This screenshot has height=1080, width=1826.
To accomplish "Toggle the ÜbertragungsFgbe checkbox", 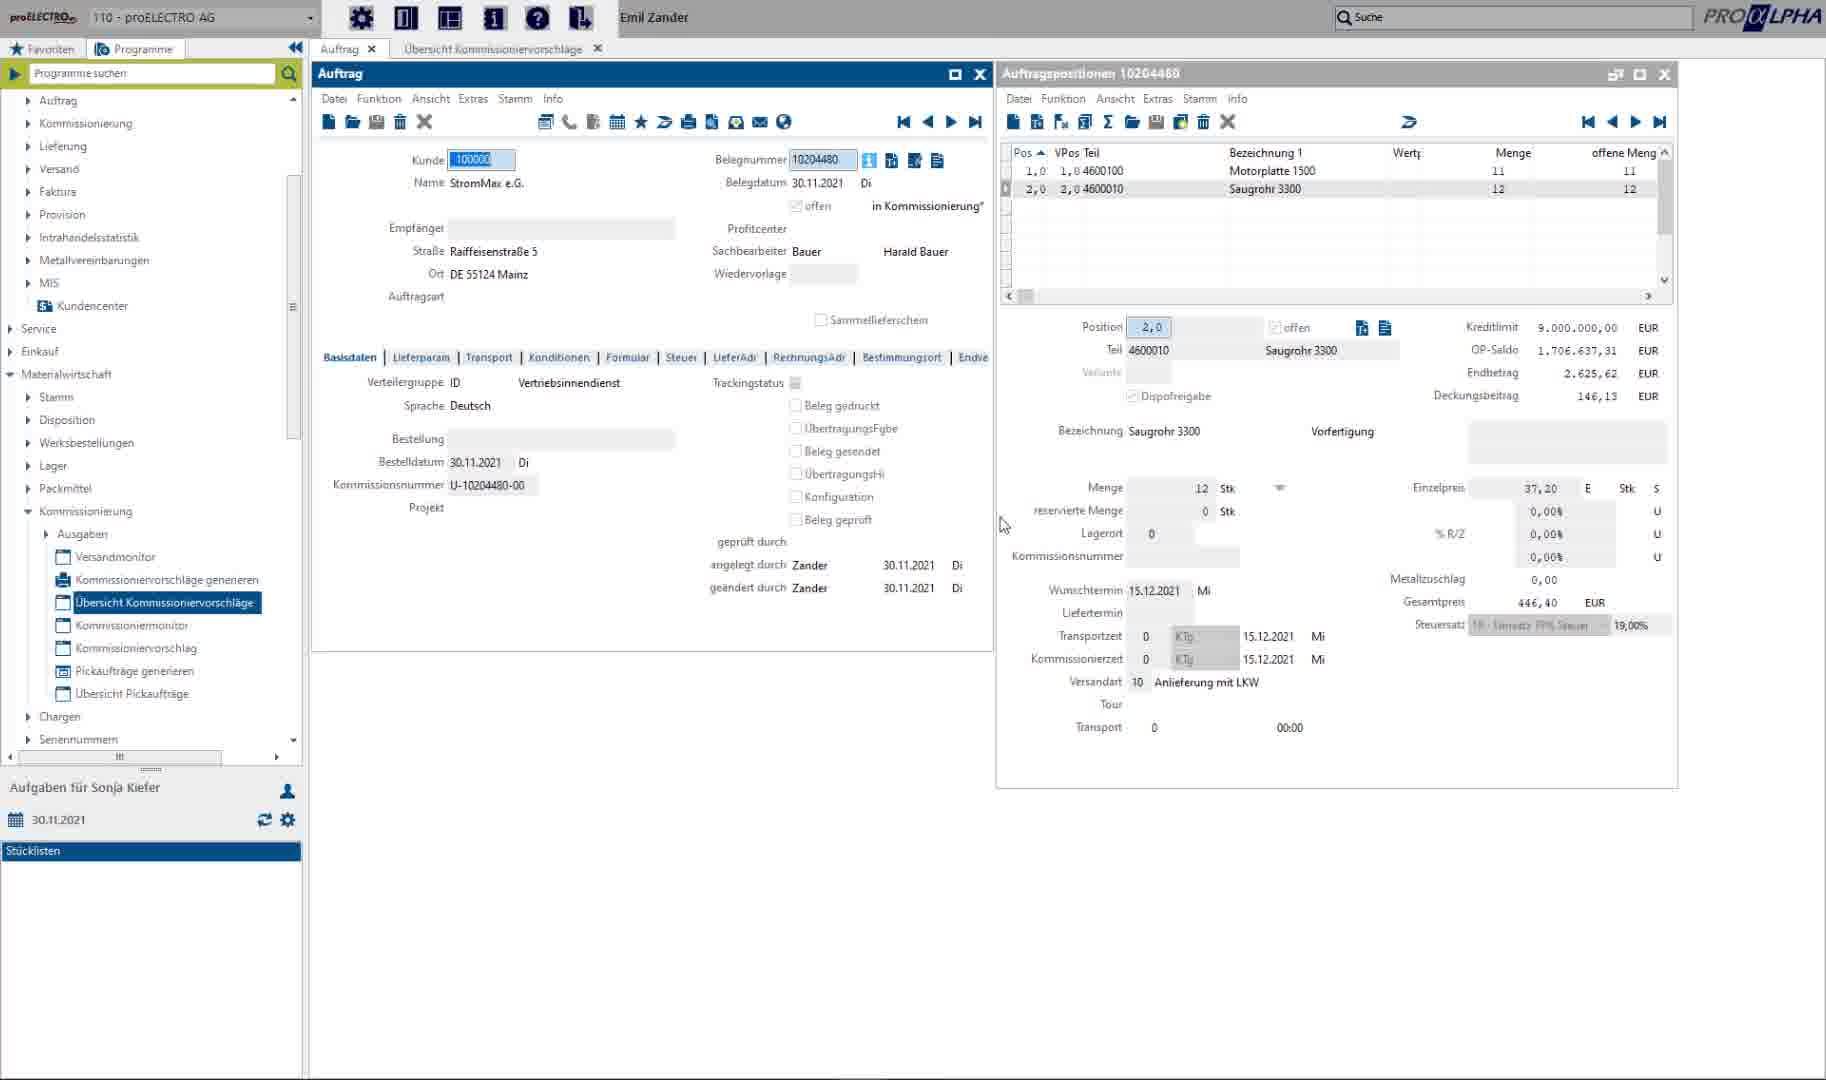I will click(x=796, y=428).
